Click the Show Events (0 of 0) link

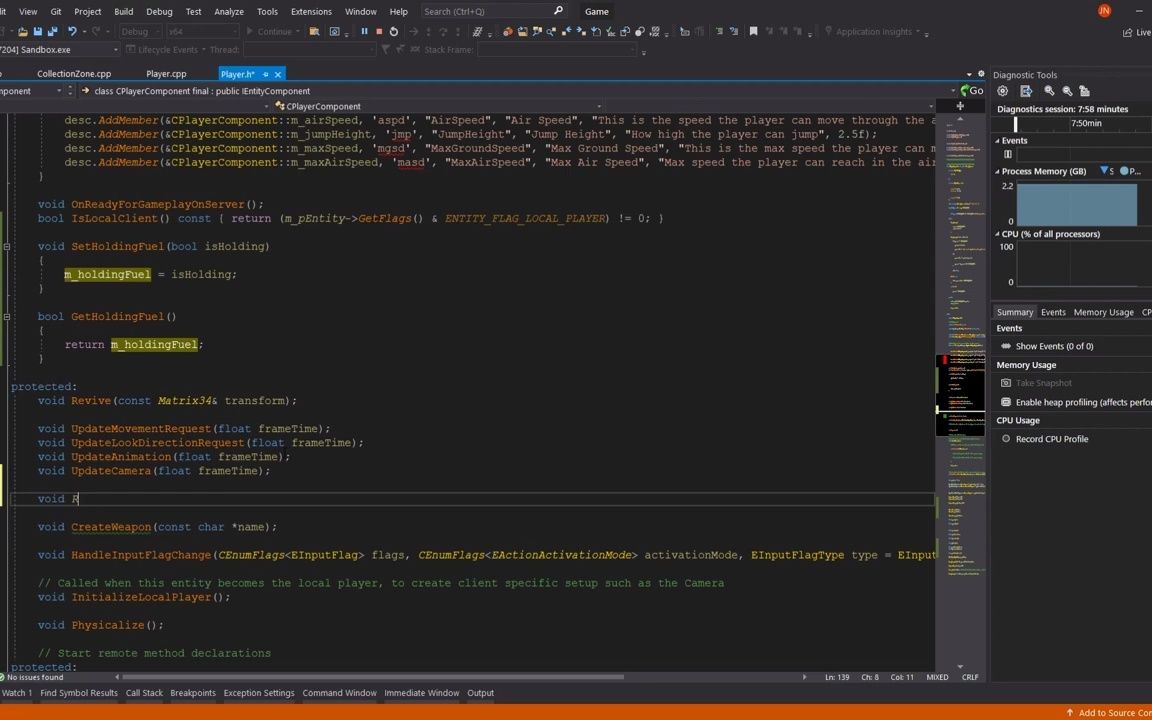[1054, 345]
